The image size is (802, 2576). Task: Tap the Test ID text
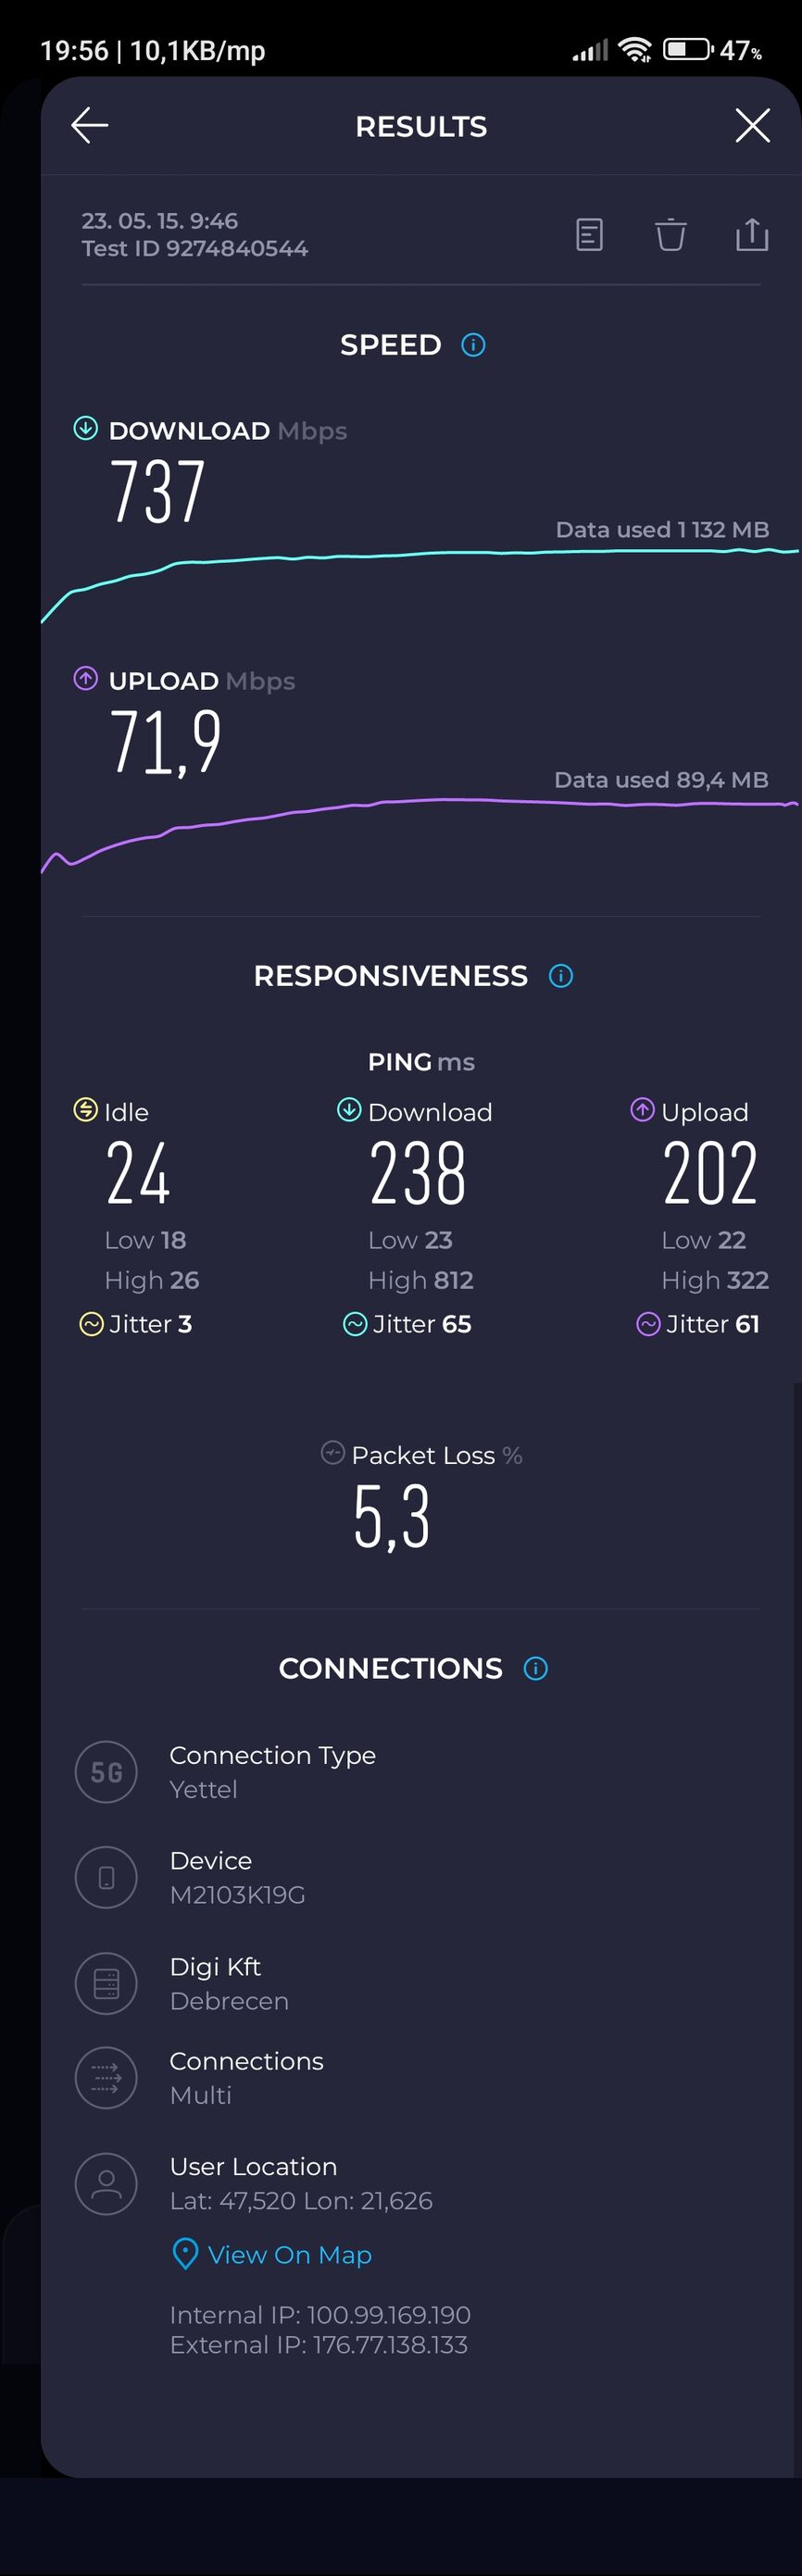[x=195, y=248]
